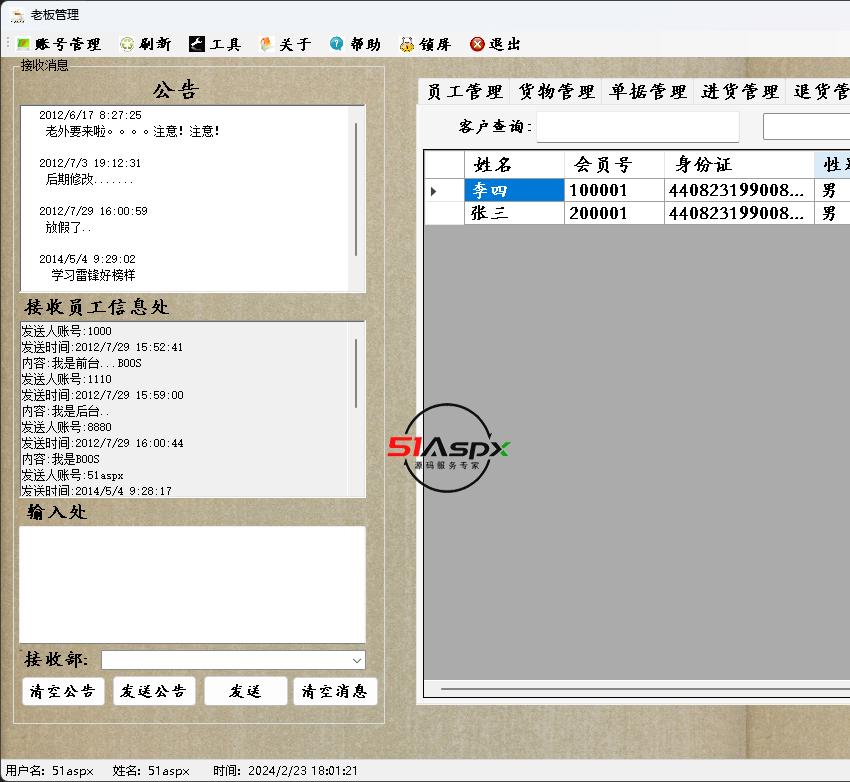Click message line 内容:我是后台
Screen dimensions: 850x782
pyautogui.click(x=65, y=411)
